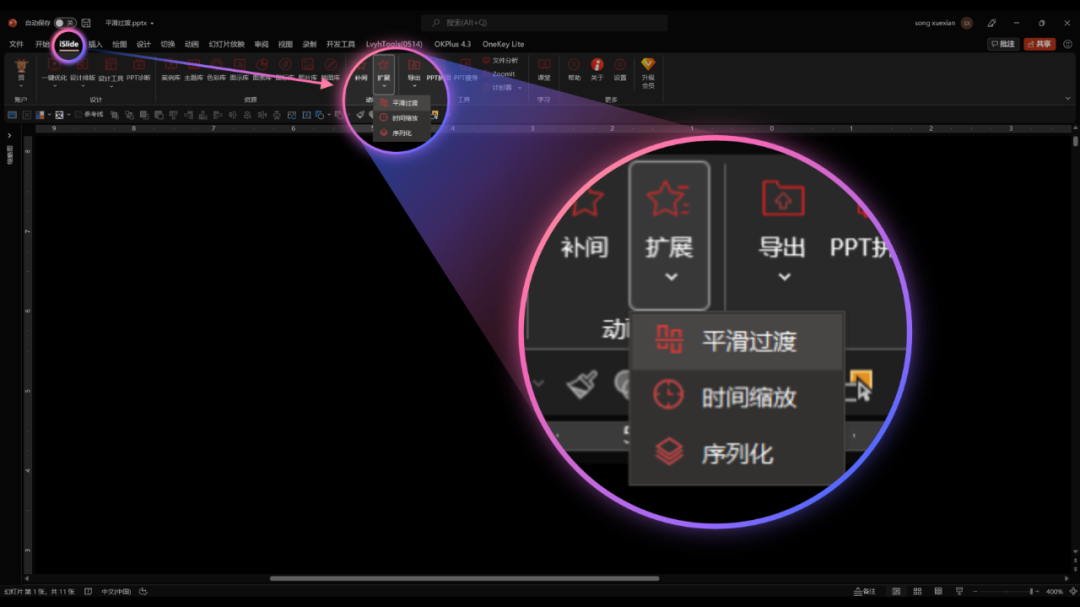Open the 色彩库 library
The width and height of the screenshot is (1080, 607).
pos(216,70)
